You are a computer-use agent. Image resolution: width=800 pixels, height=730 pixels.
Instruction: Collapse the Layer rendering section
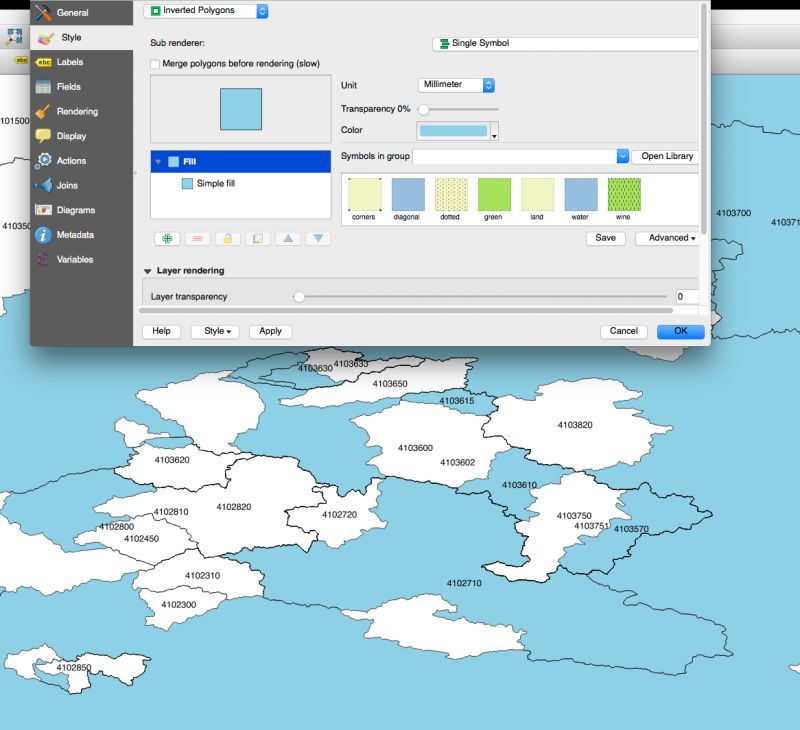coord(148,269)
